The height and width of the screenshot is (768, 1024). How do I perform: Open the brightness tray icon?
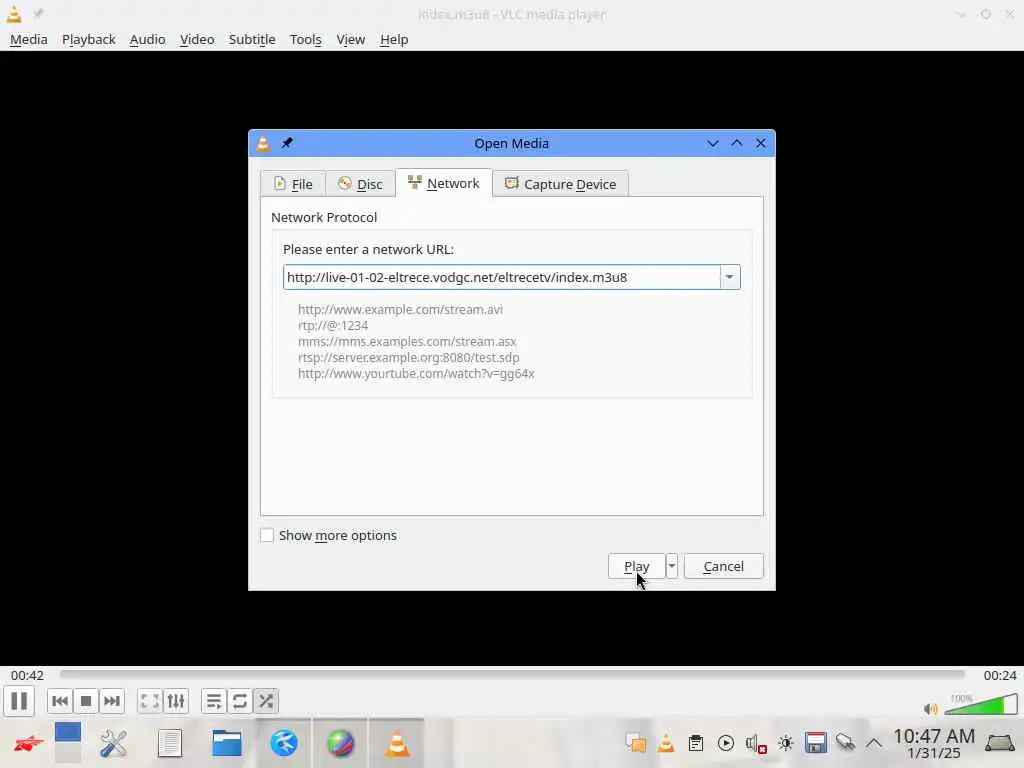pyautogui.click(x=786, y=743)
